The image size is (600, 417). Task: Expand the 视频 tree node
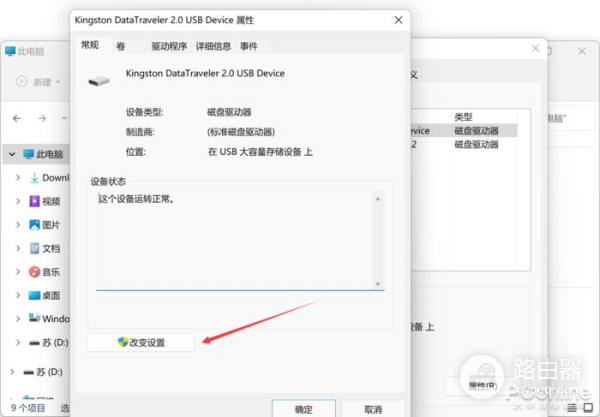pos(18,201)
